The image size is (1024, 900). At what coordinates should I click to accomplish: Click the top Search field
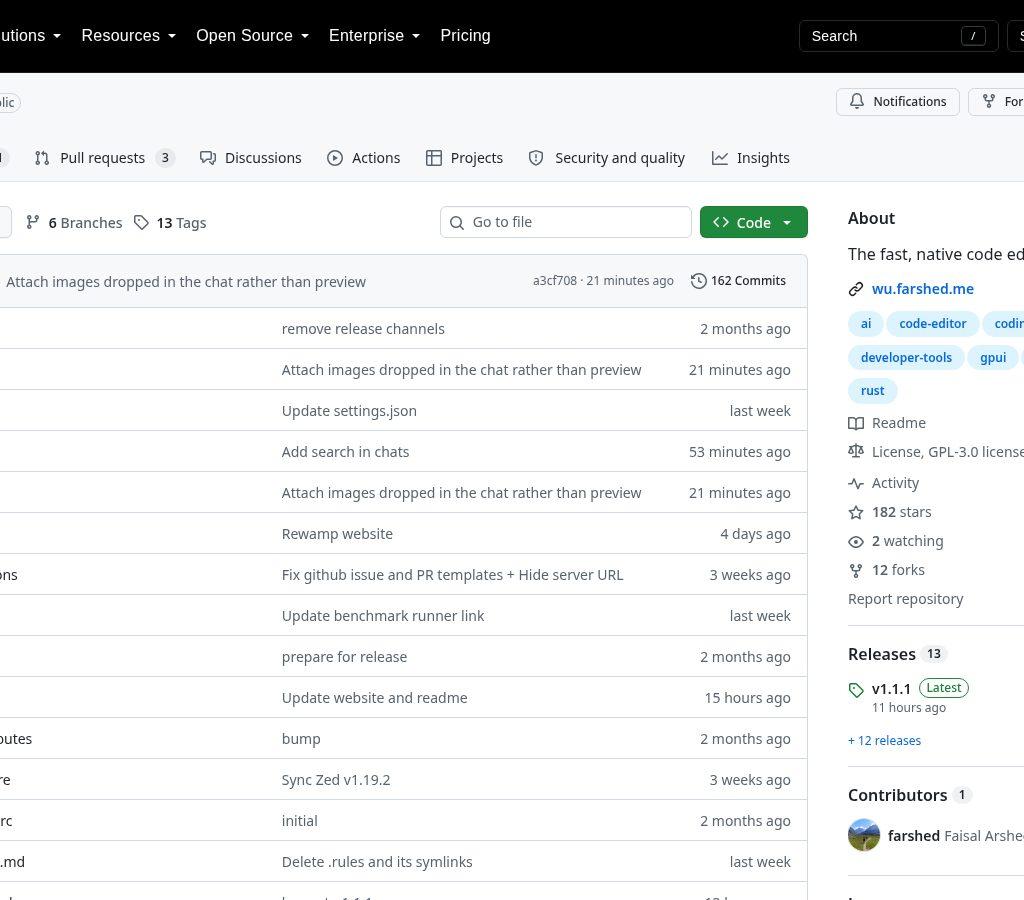pos(899,36)
